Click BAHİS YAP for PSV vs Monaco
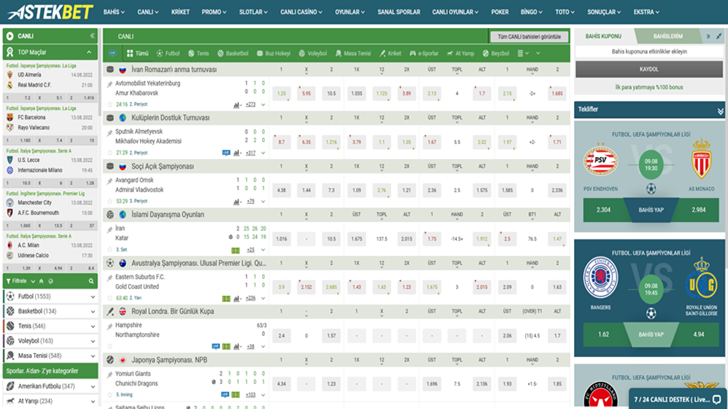The image size is (728, 409). tap(651, 210)
